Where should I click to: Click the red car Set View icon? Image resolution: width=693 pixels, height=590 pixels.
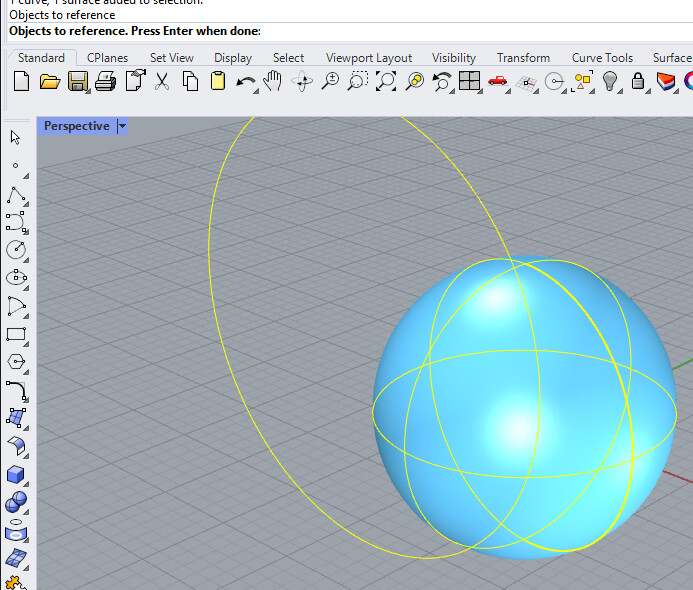click(498, 81)
